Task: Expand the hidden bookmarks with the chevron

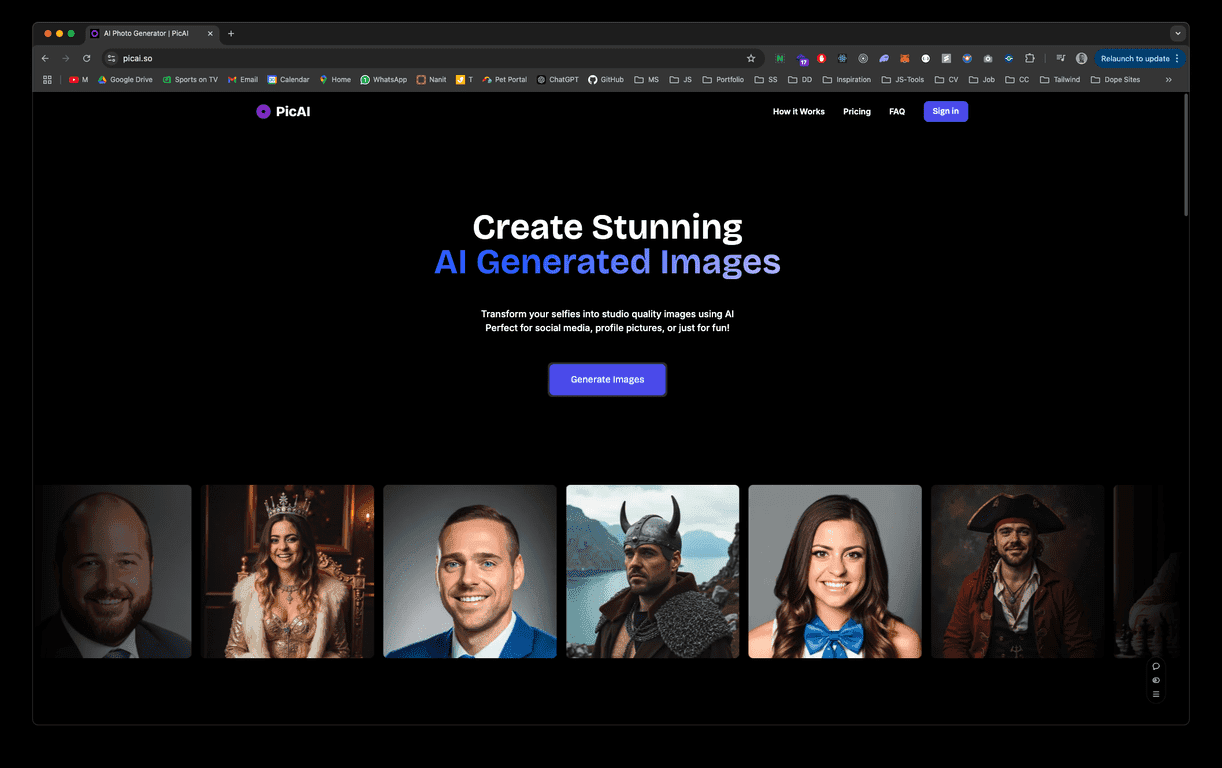Action: click(1168, 79)
